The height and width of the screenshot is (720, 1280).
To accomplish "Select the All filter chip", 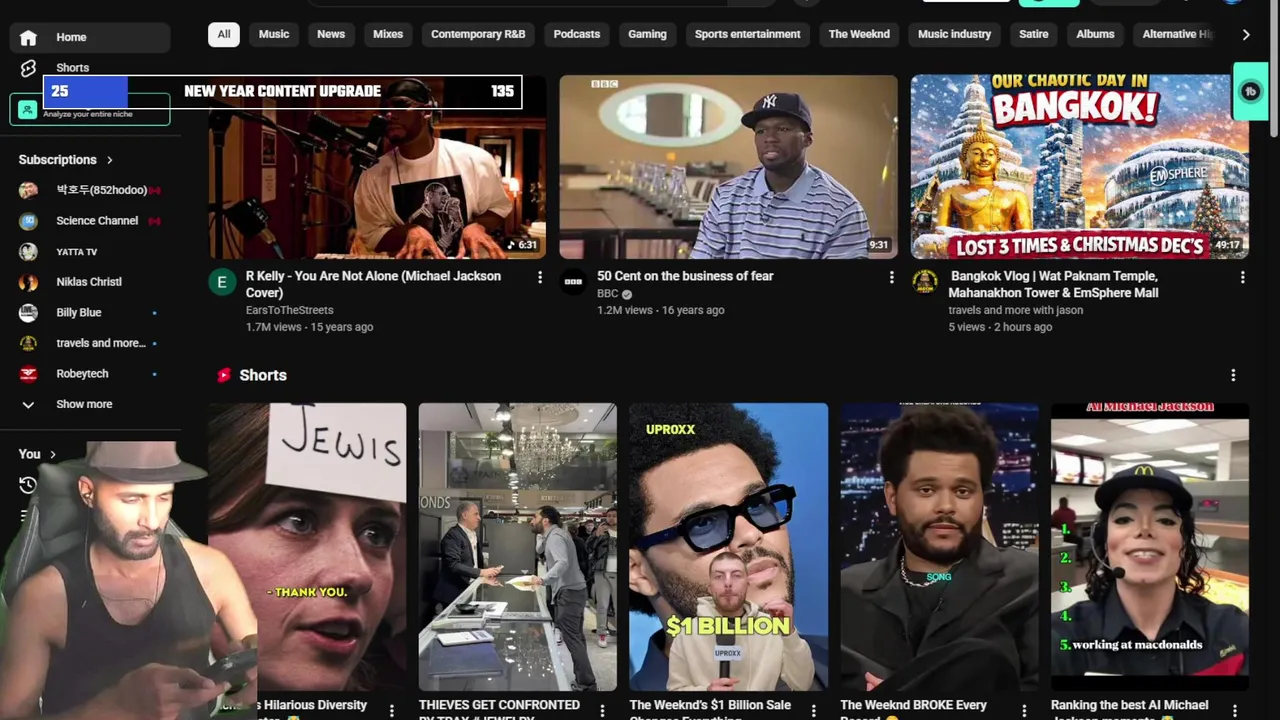I will pos(224,34).
